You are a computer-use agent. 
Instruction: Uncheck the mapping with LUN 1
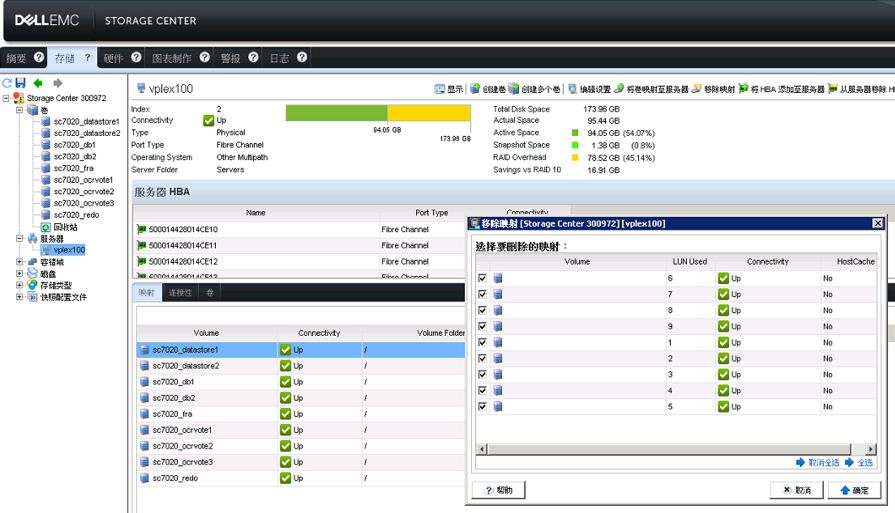coord(482,342)
